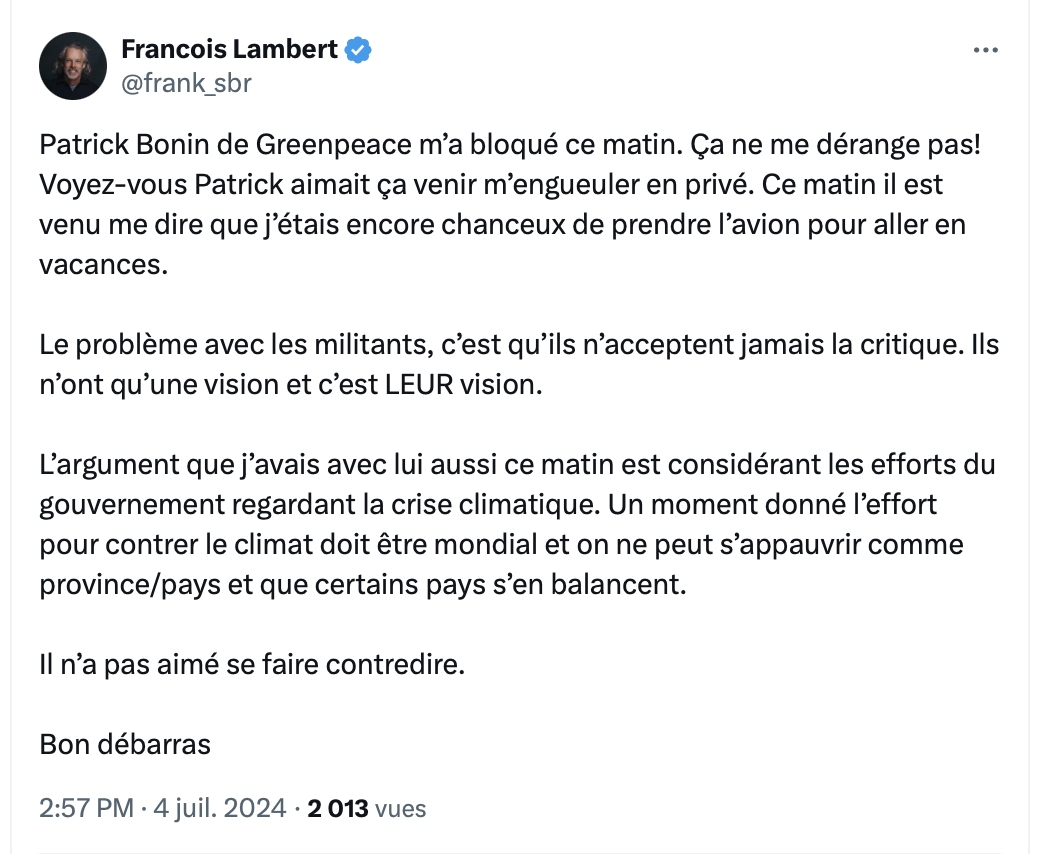Click the line starting Le problème avec les militants

(x=519, y=345)
